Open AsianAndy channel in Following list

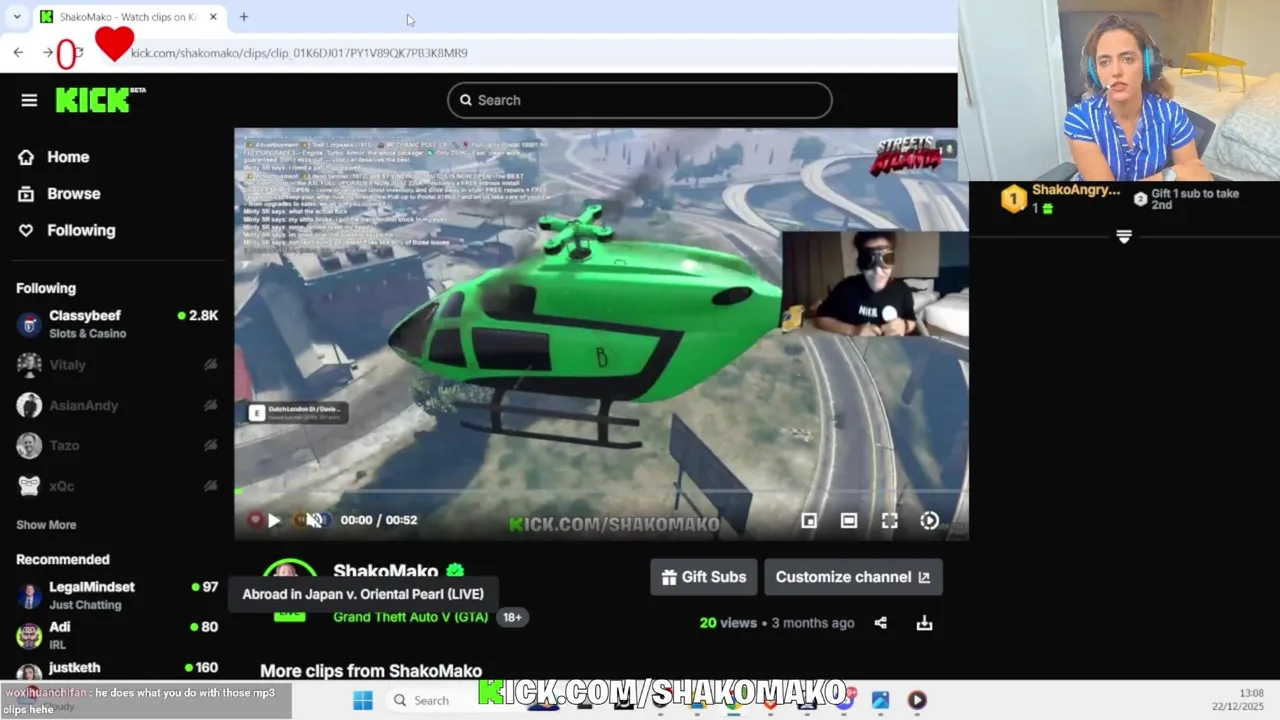pos(117,405)
